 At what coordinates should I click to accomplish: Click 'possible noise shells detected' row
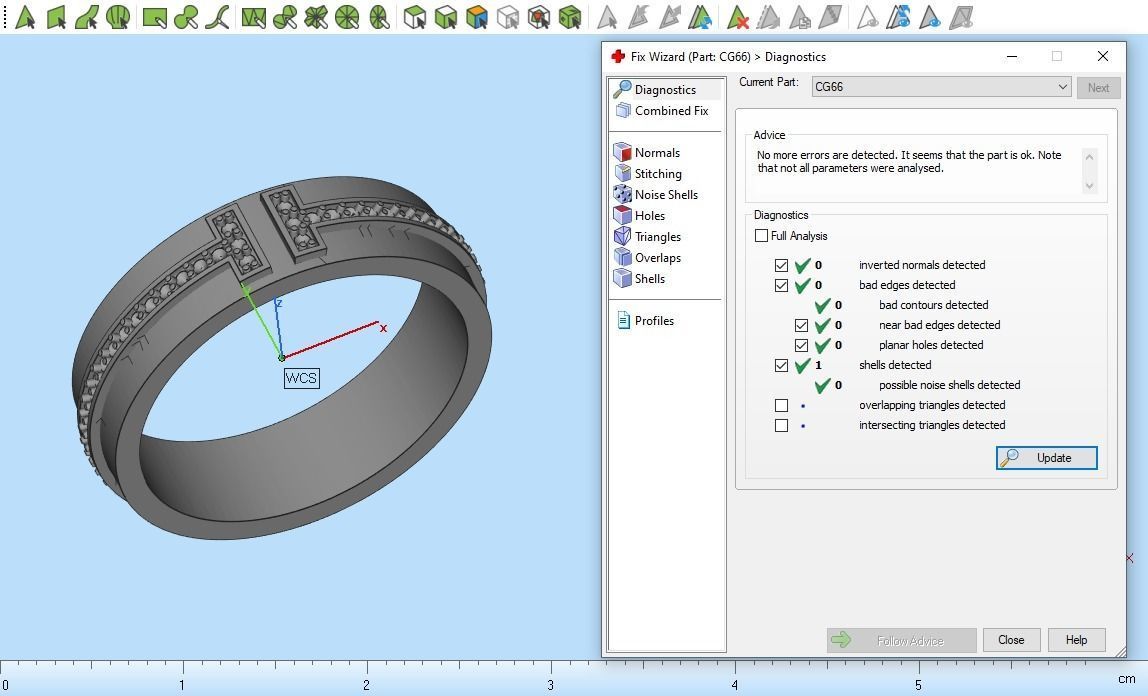[918, 385]
